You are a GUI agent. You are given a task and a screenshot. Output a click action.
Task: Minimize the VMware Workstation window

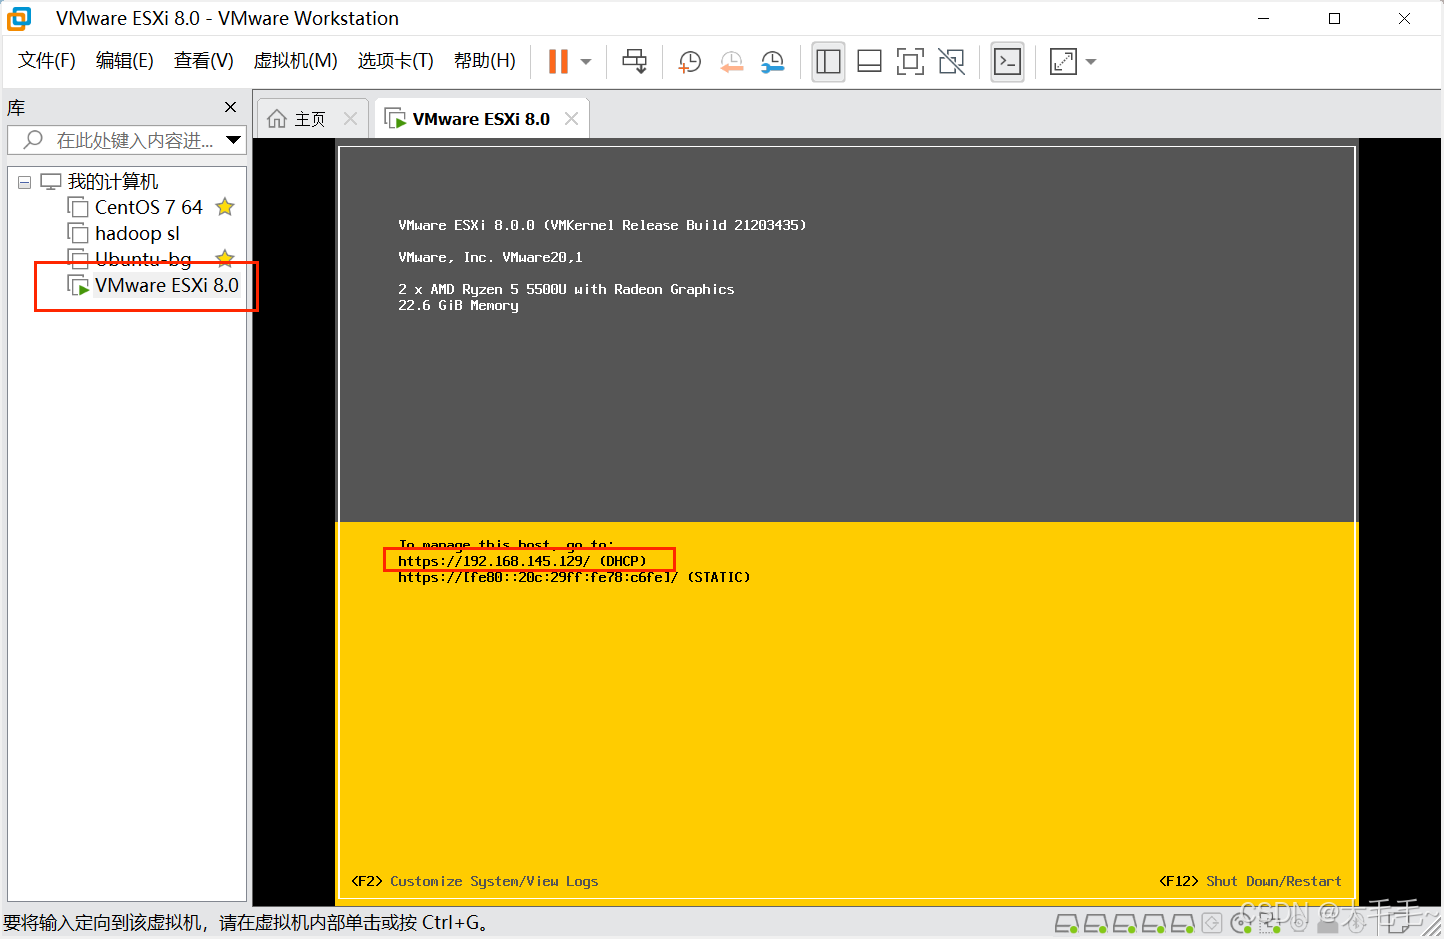tap(1263, 18)
